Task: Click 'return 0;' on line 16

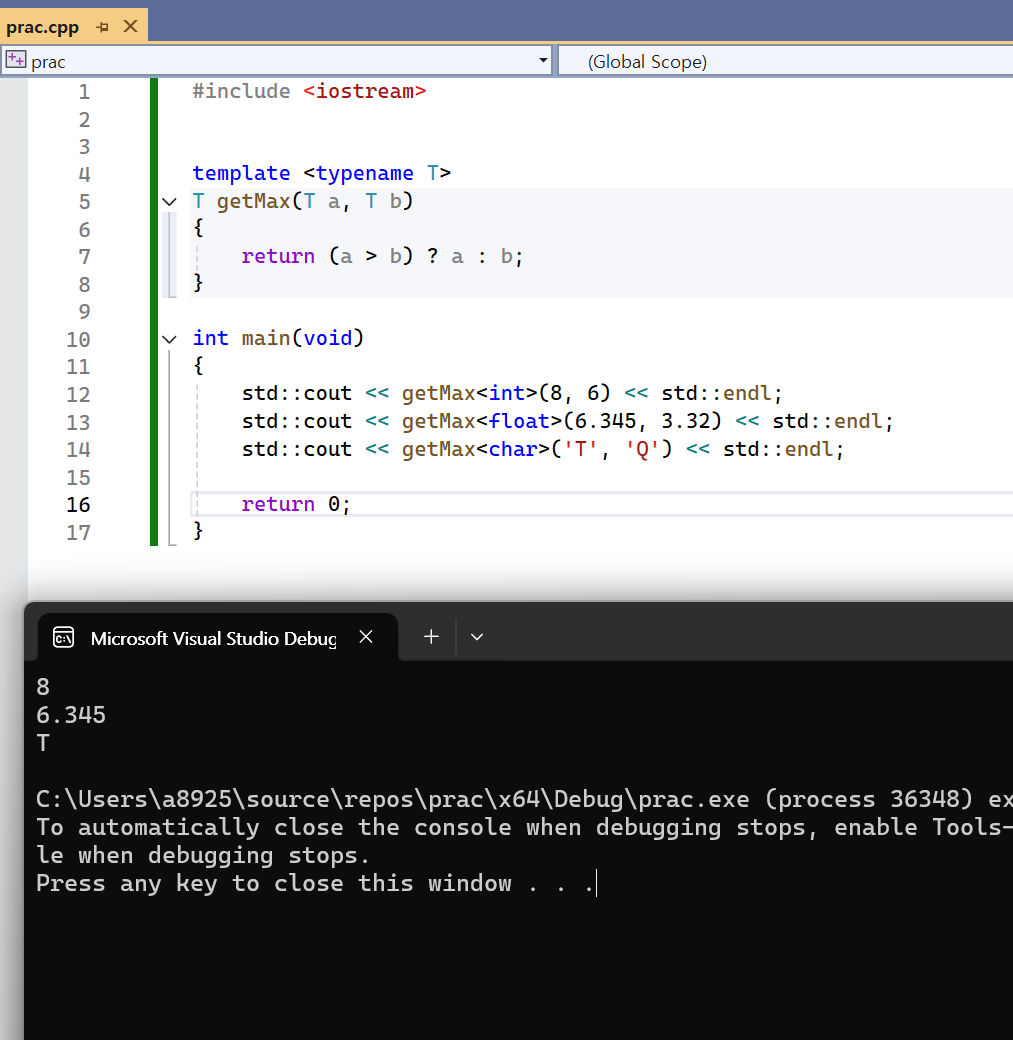Action: (296, 504)
